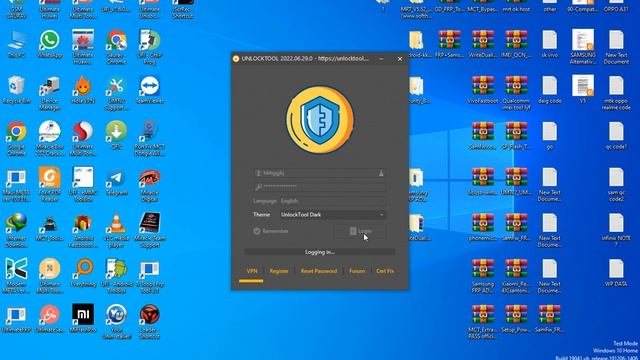The image size is (640, 360).
Task: Open the Setup_Pow archive file
Action: 516,318
